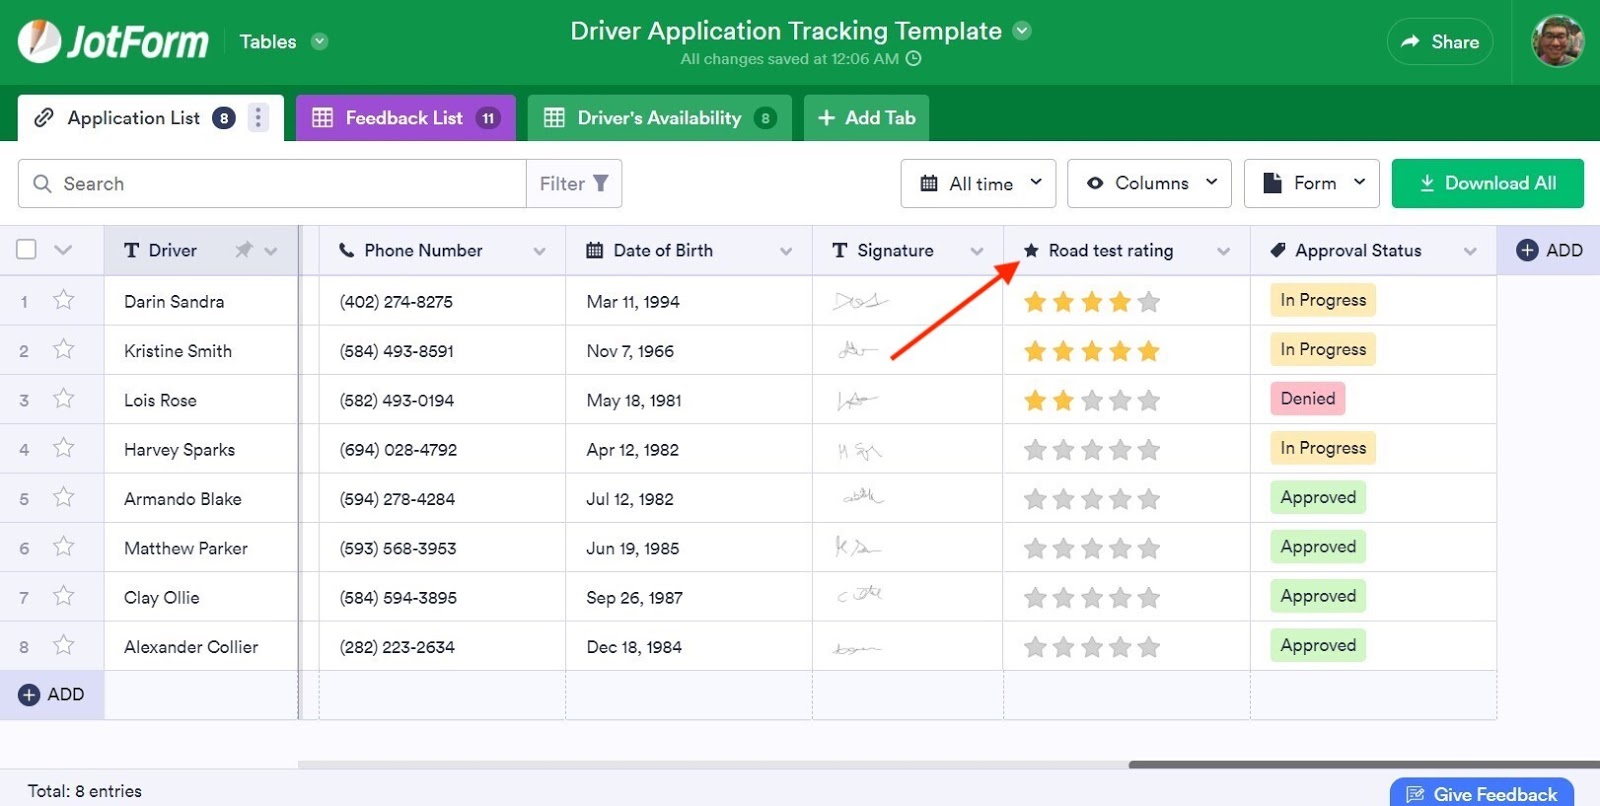Switch to Feedback List tab
The image size is (1600, 806).
point(405,118)
